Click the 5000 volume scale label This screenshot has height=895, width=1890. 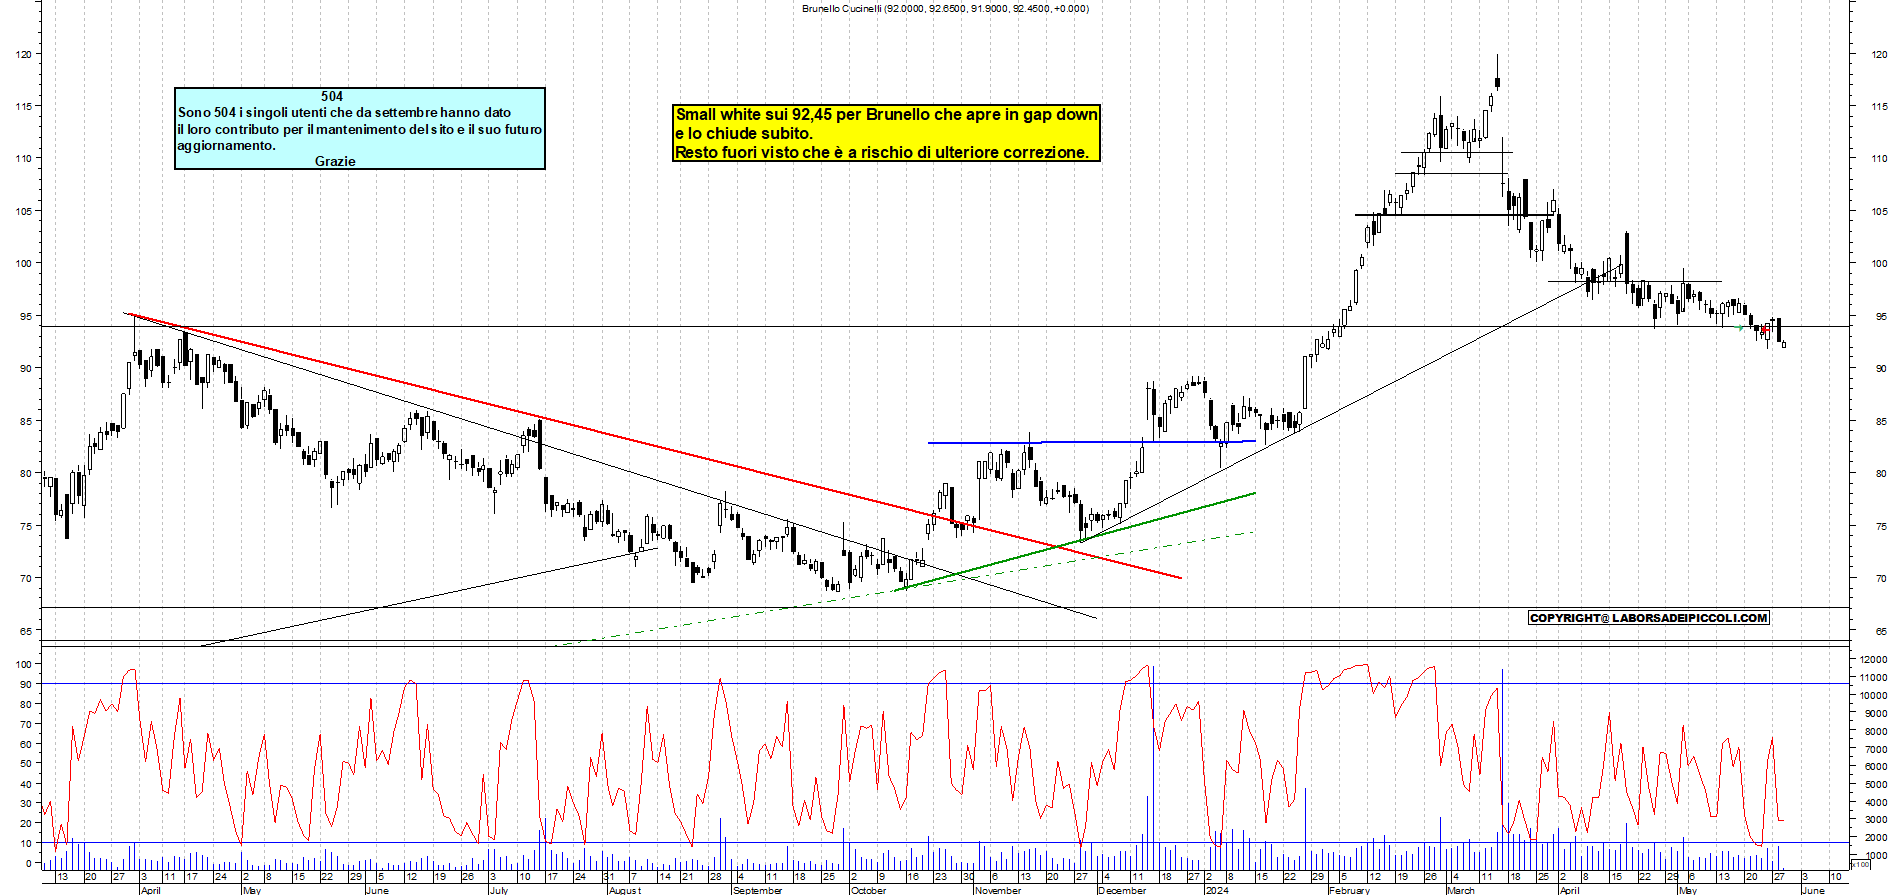[1875, 785]
